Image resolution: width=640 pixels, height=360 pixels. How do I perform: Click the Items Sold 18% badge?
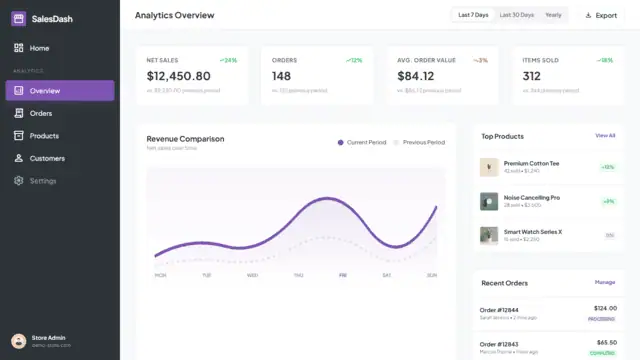(x=604, y=60)
